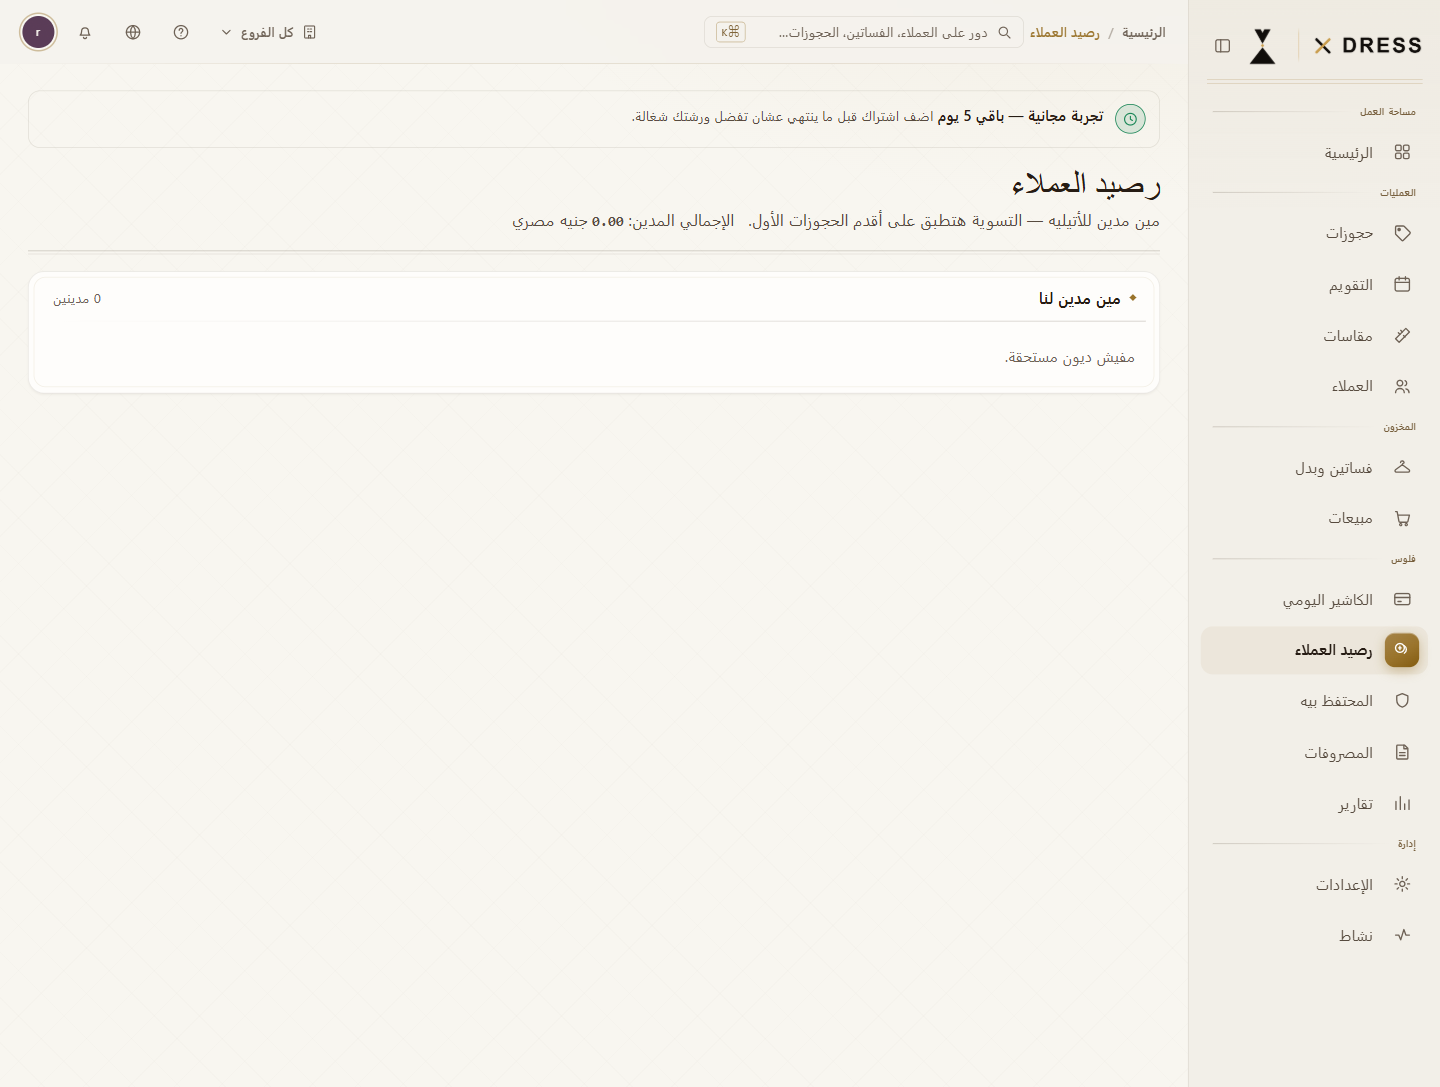Open الإعدادات settings item

(1314, 885)
